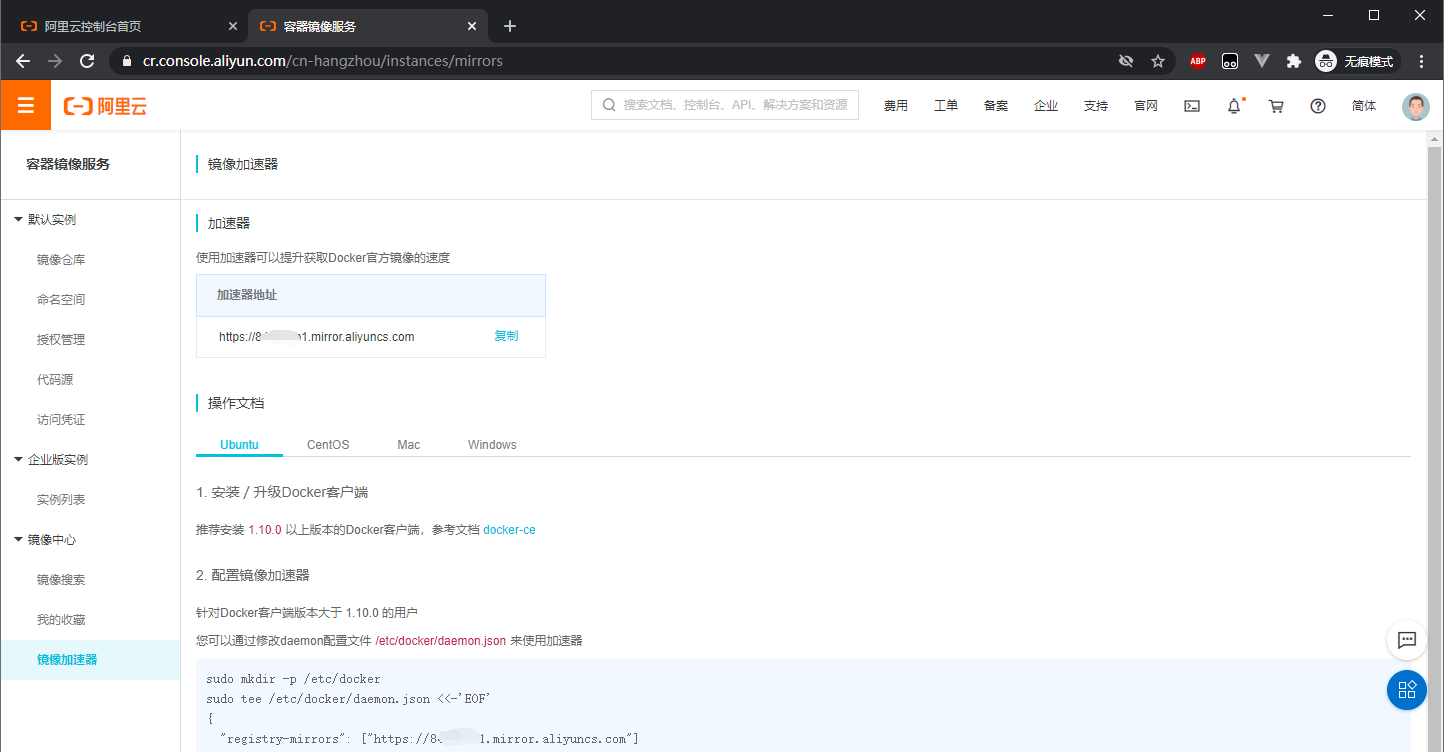Open 代码源 in the sidebar
This screenshot has height=752, width=1444.
tap(55, 380)
